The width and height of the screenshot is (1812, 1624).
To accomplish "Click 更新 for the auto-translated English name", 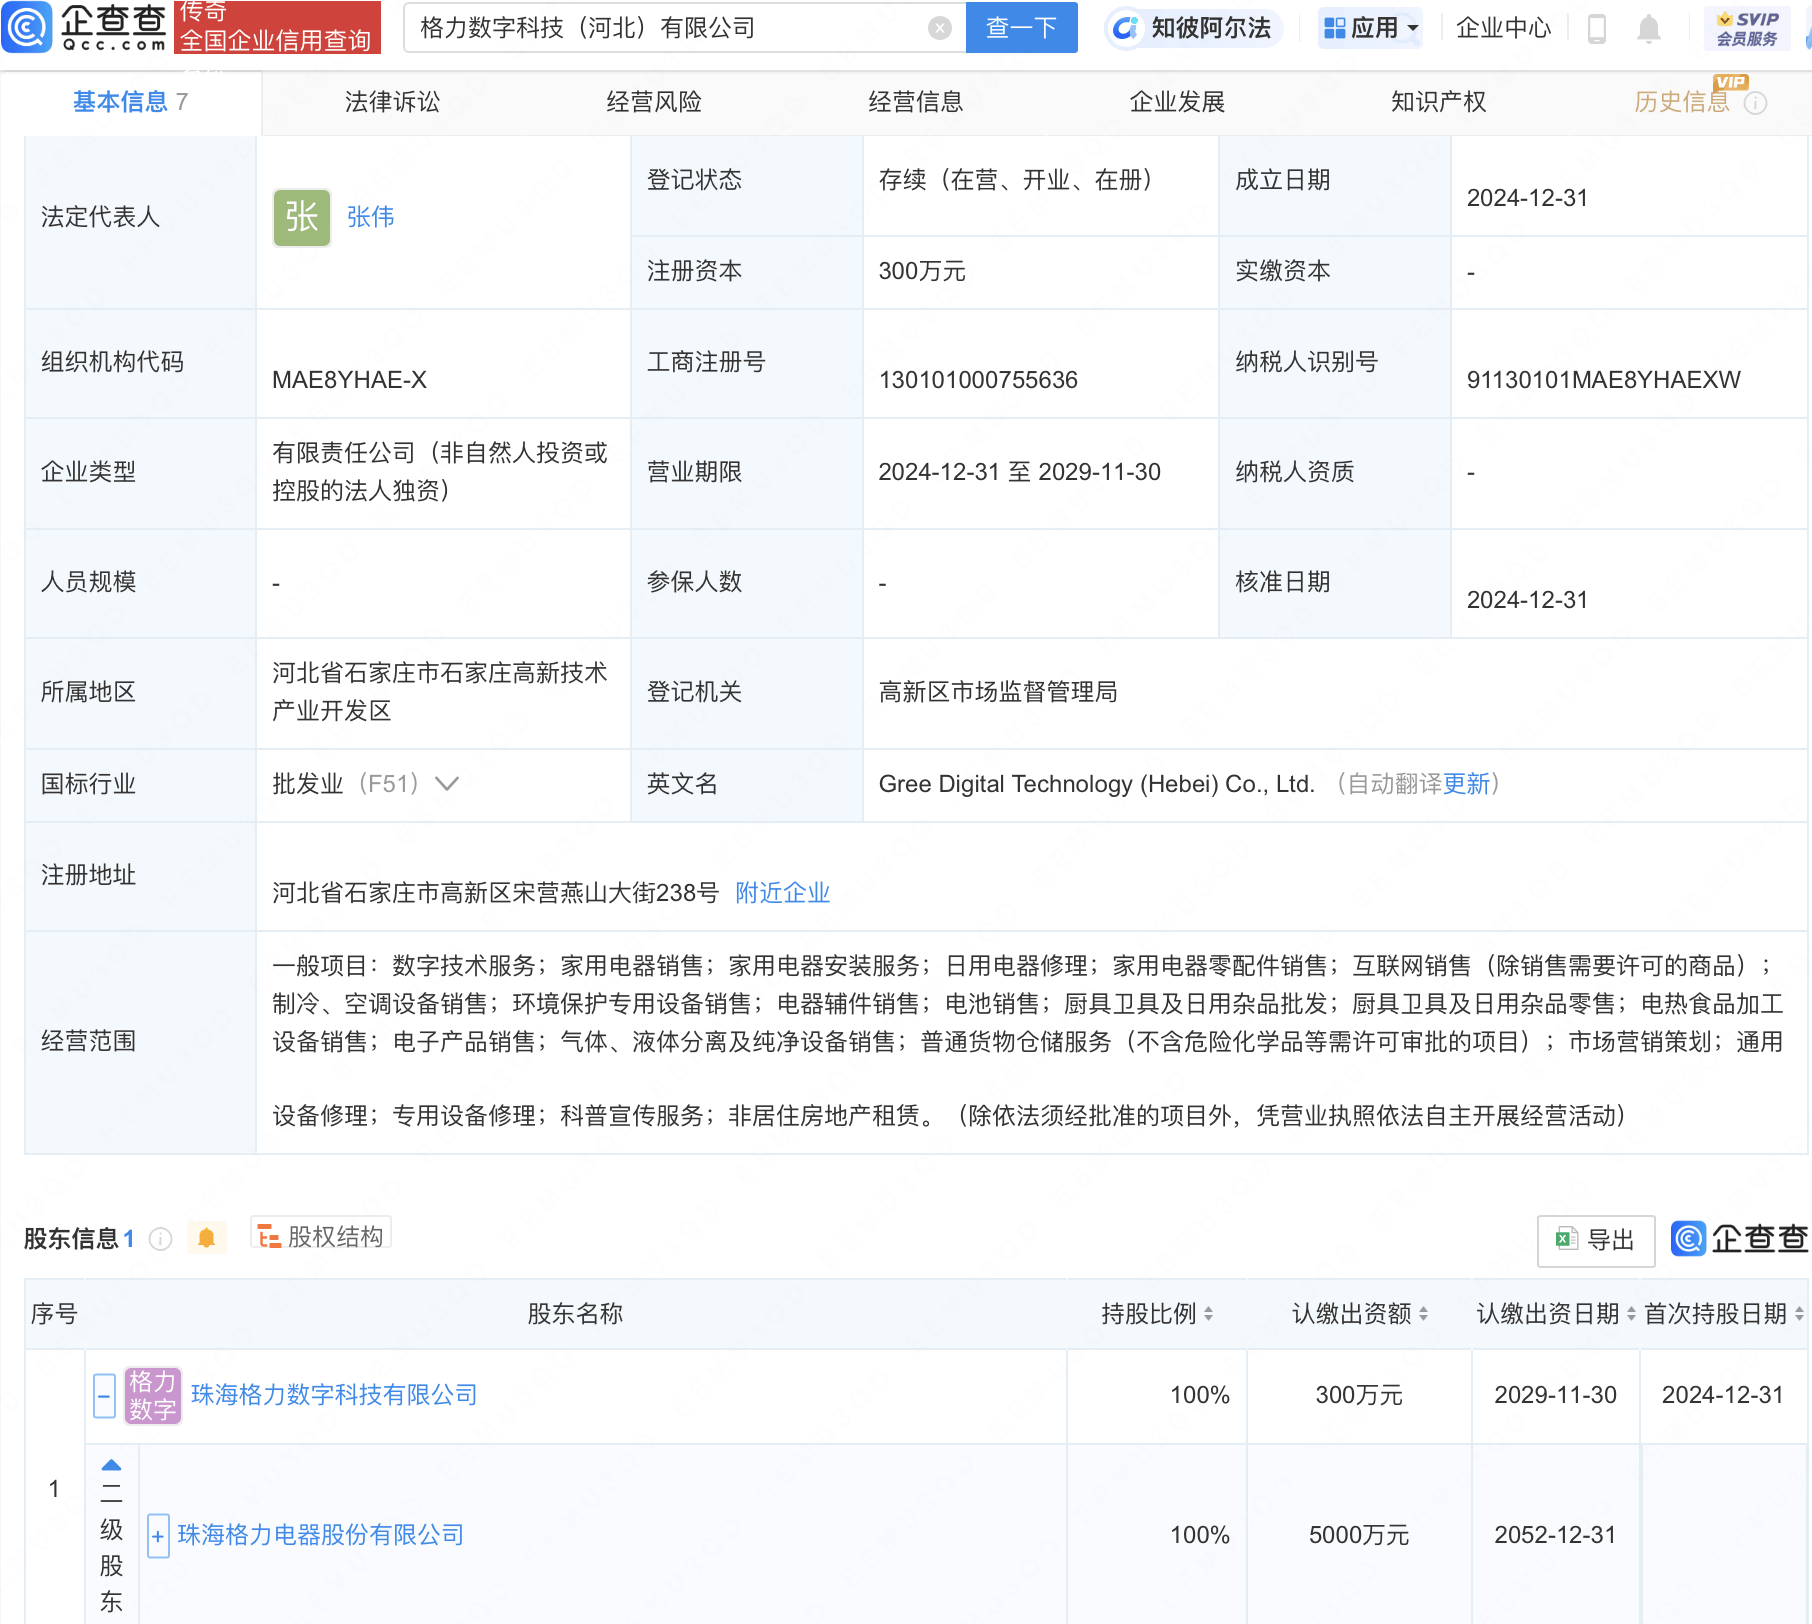I will tap(1466, 784).
